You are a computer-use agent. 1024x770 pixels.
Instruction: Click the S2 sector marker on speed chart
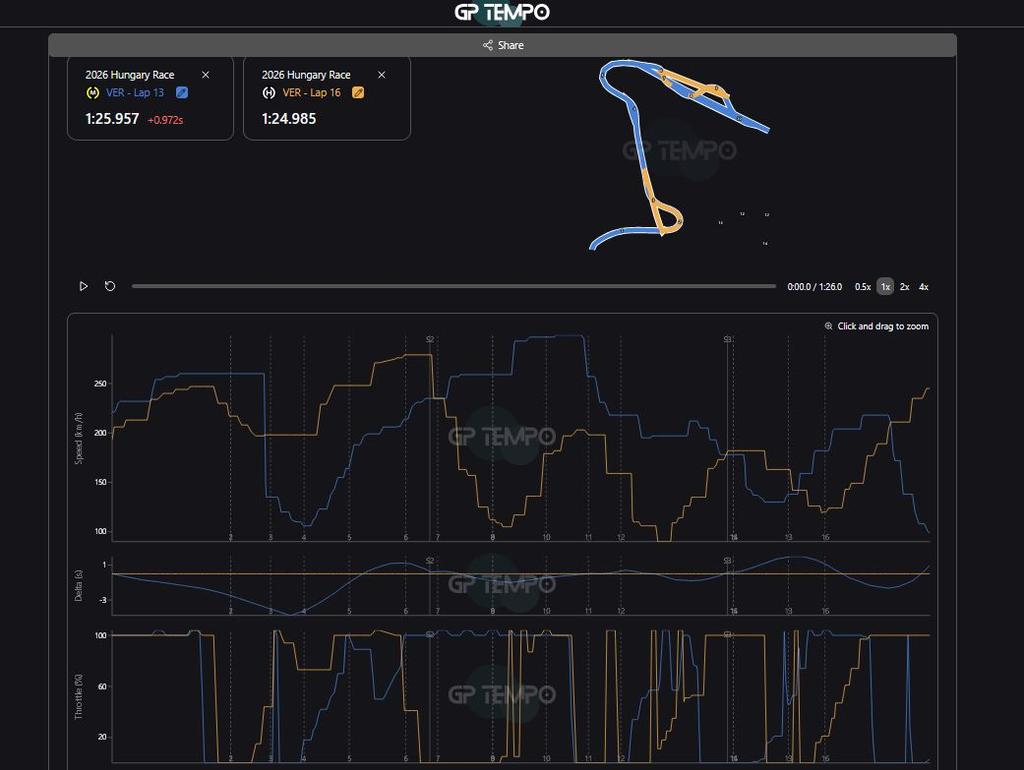(430, 340)
